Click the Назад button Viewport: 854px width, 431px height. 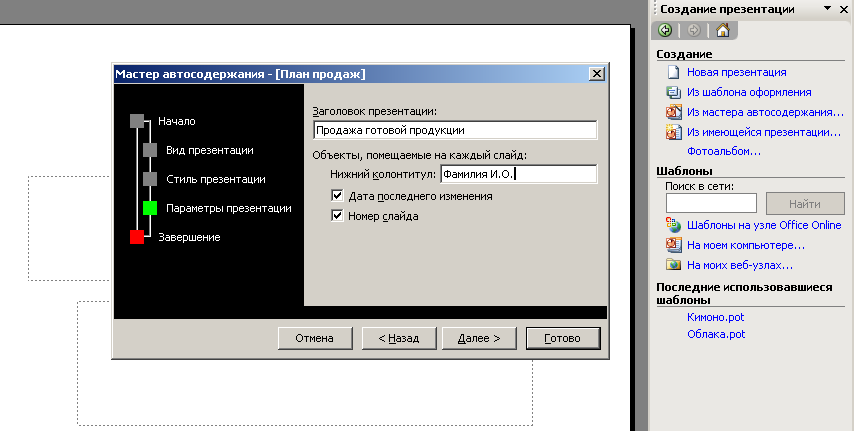coord(399,338)
